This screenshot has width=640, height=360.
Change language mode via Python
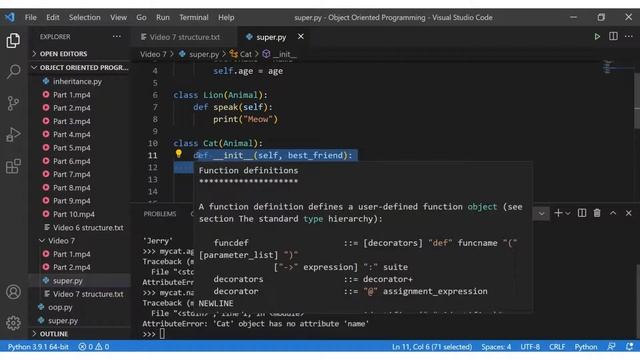click(586, 347)
